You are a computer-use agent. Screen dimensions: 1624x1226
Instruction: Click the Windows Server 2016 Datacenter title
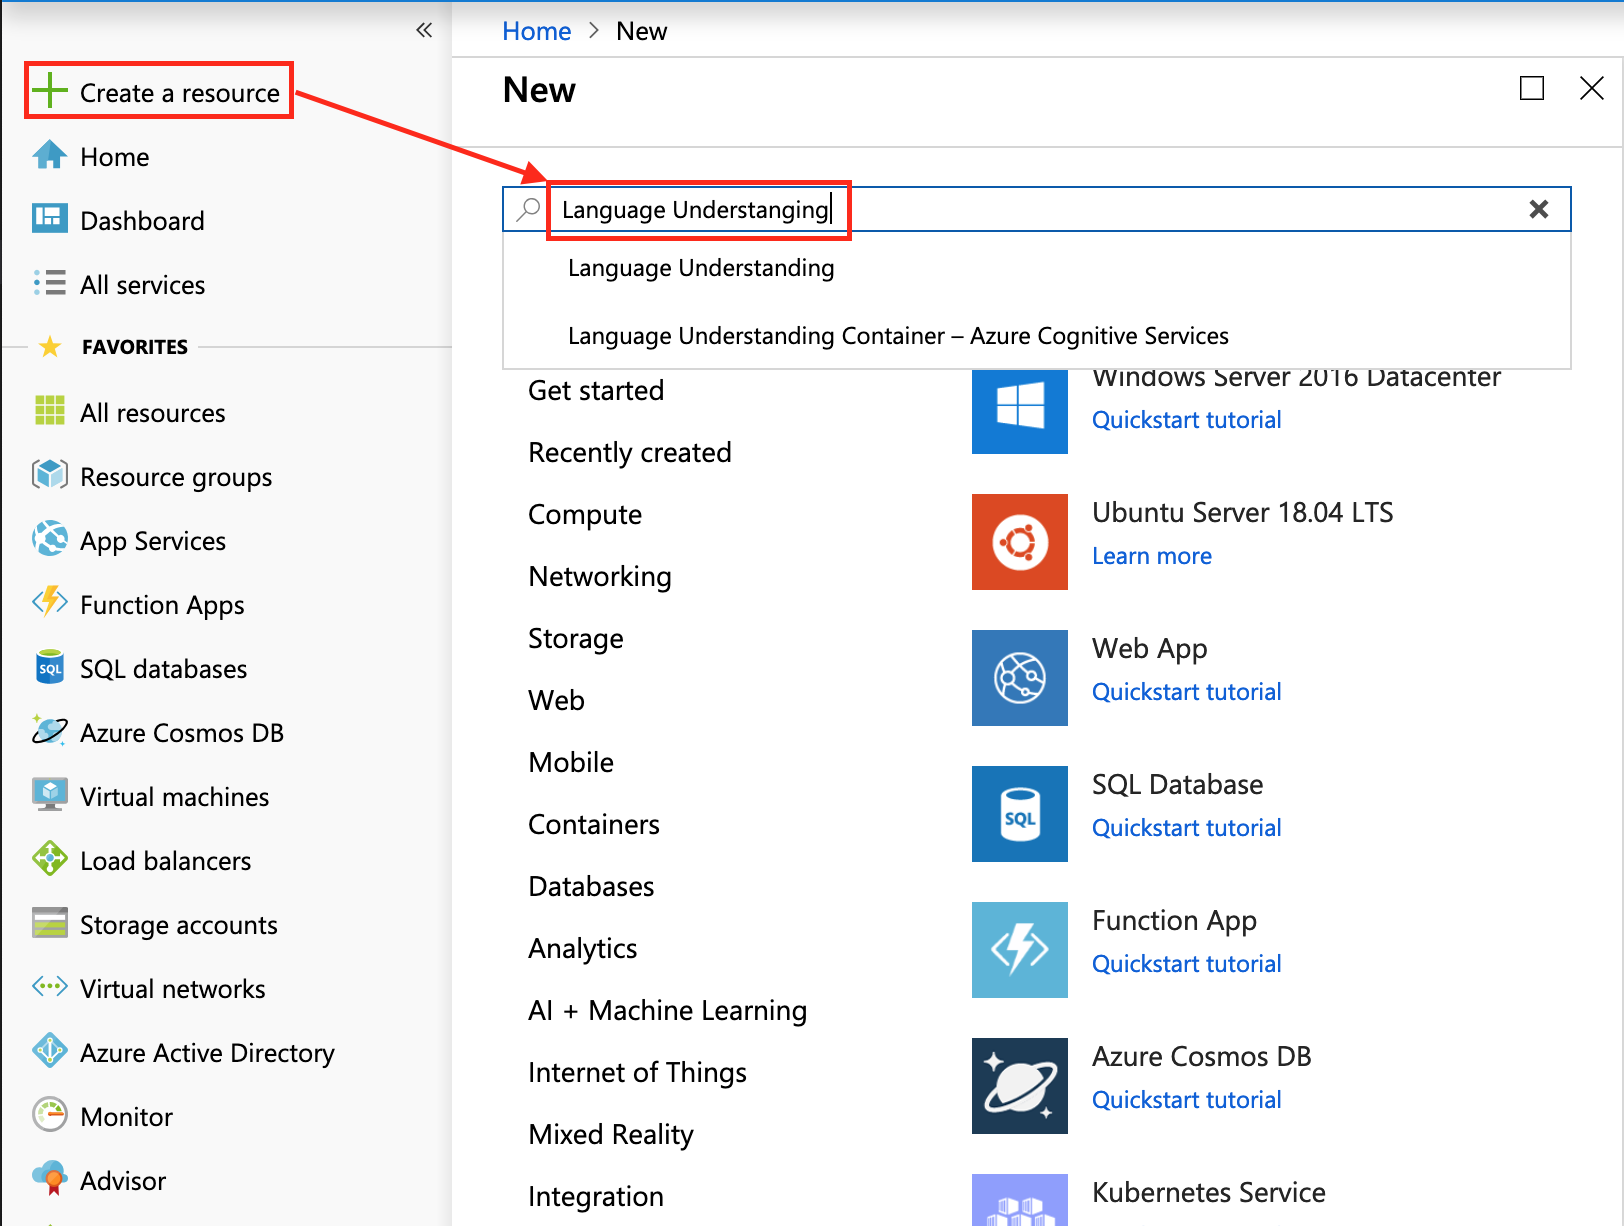click(1296, 380)
